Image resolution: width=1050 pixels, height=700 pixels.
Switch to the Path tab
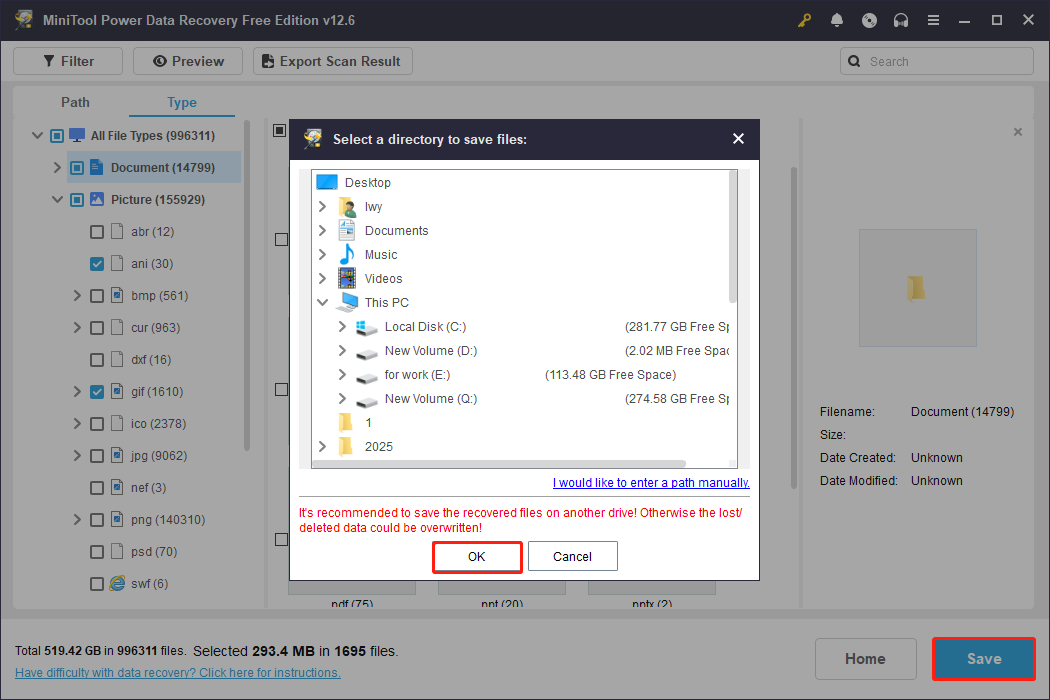pyautogui.click(x=75, y=102)
